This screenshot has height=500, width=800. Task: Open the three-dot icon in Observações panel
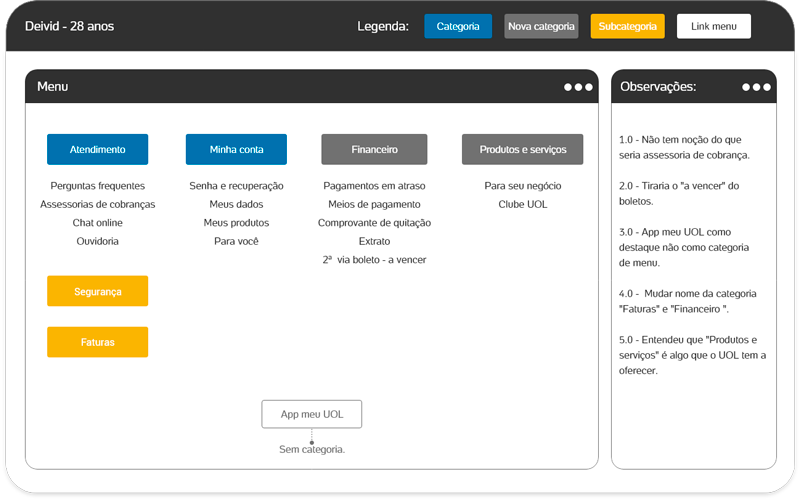click(x=756, y=87)
